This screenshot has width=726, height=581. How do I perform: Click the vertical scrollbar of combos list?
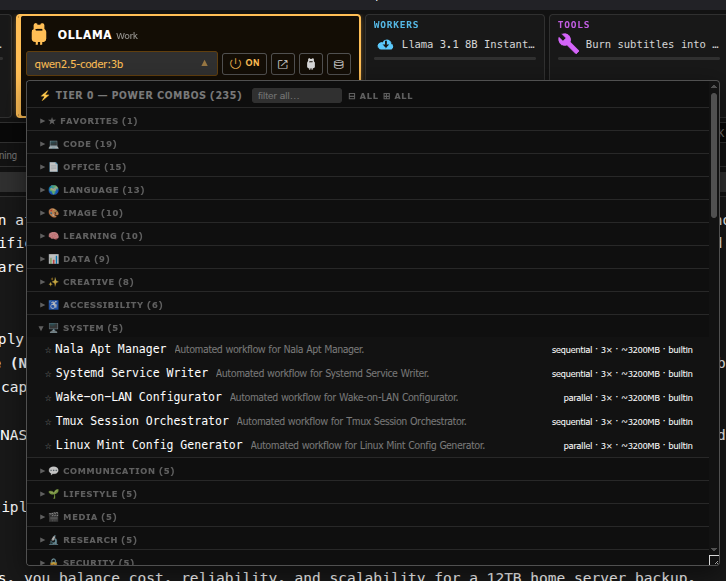(x=714, y=155)
